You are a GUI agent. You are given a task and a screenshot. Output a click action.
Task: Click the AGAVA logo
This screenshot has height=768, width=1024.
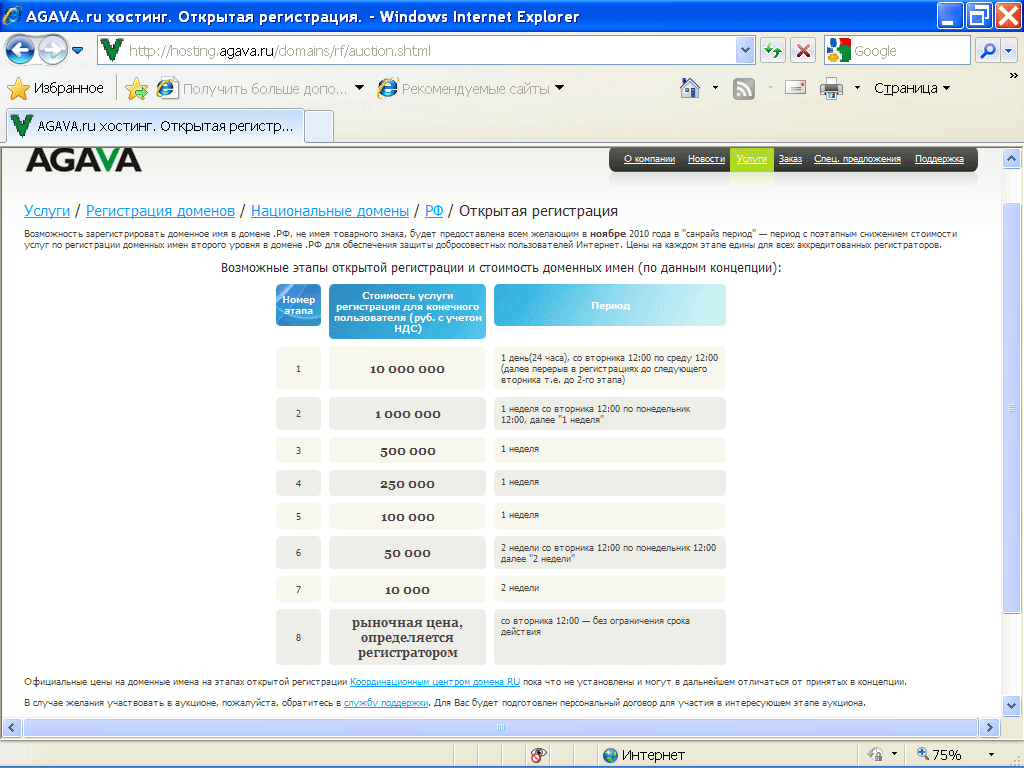pos(84,160)
